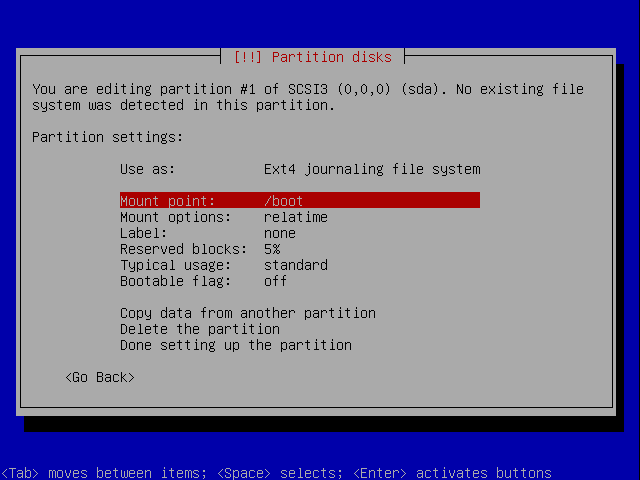The height and width of the screenshot is (480, 640).
Task: Select the Reserved blocks setting
Action: 300,249
